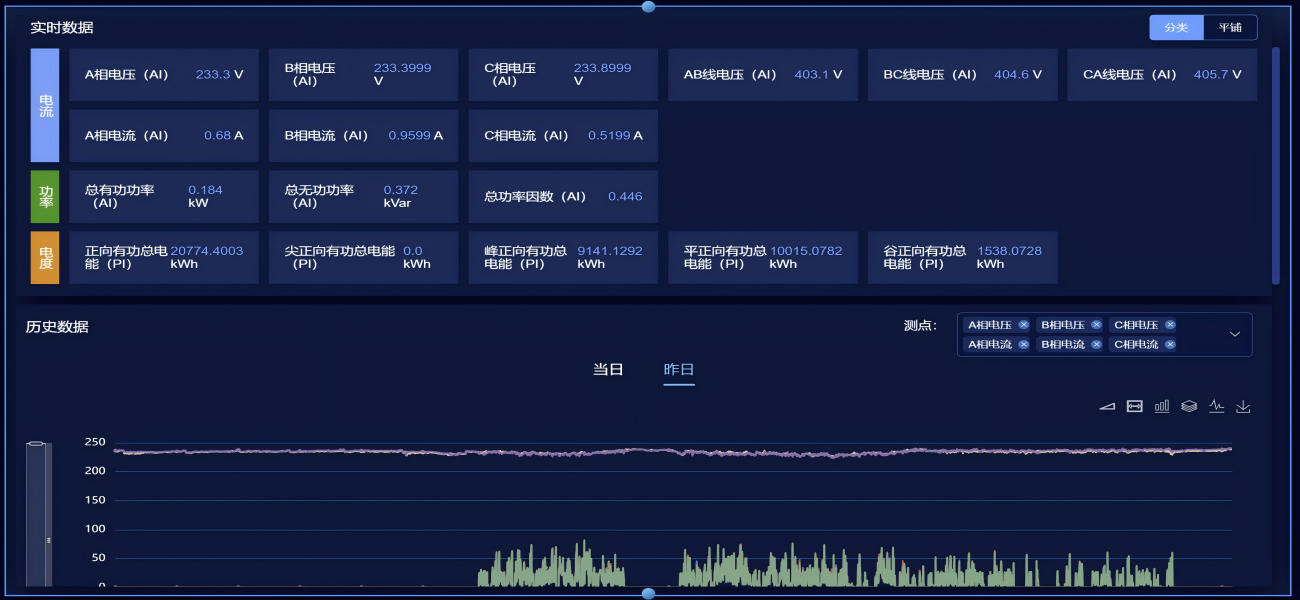This screenshot has width=1300, height=600.
Task: Remove A相电压 tag from 测点 selector
Action: (1023, 325)
